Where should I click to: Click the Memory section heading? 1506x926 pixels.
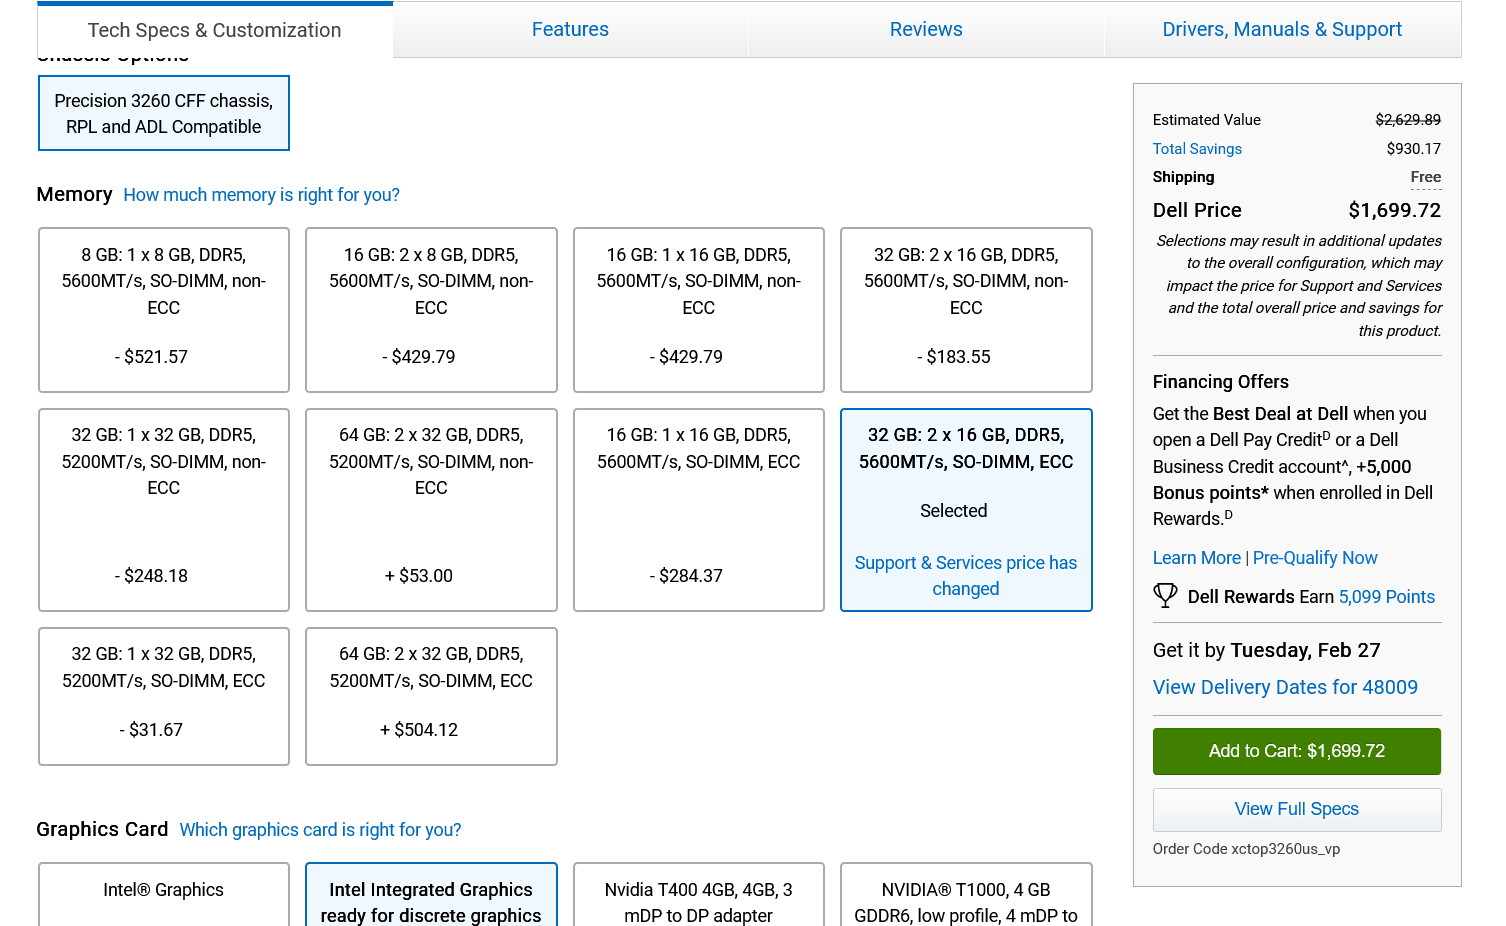74,194
